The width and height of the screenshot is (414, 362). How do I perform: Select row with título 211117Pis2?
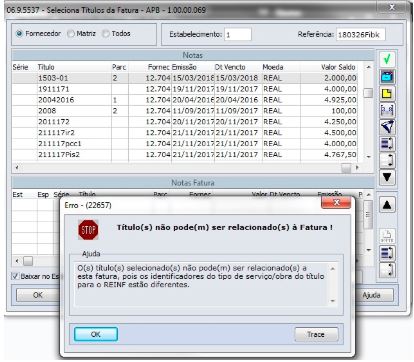[x=185, y=155]
